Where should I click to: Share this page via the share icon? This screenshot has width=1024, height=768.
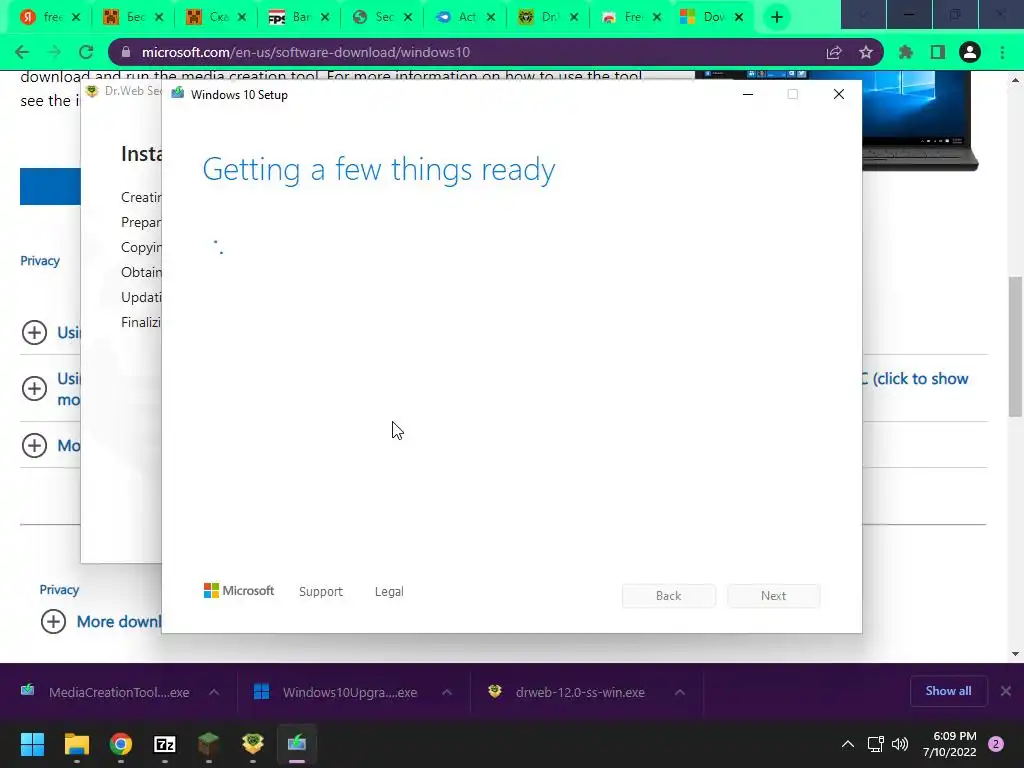pos(833,52)
